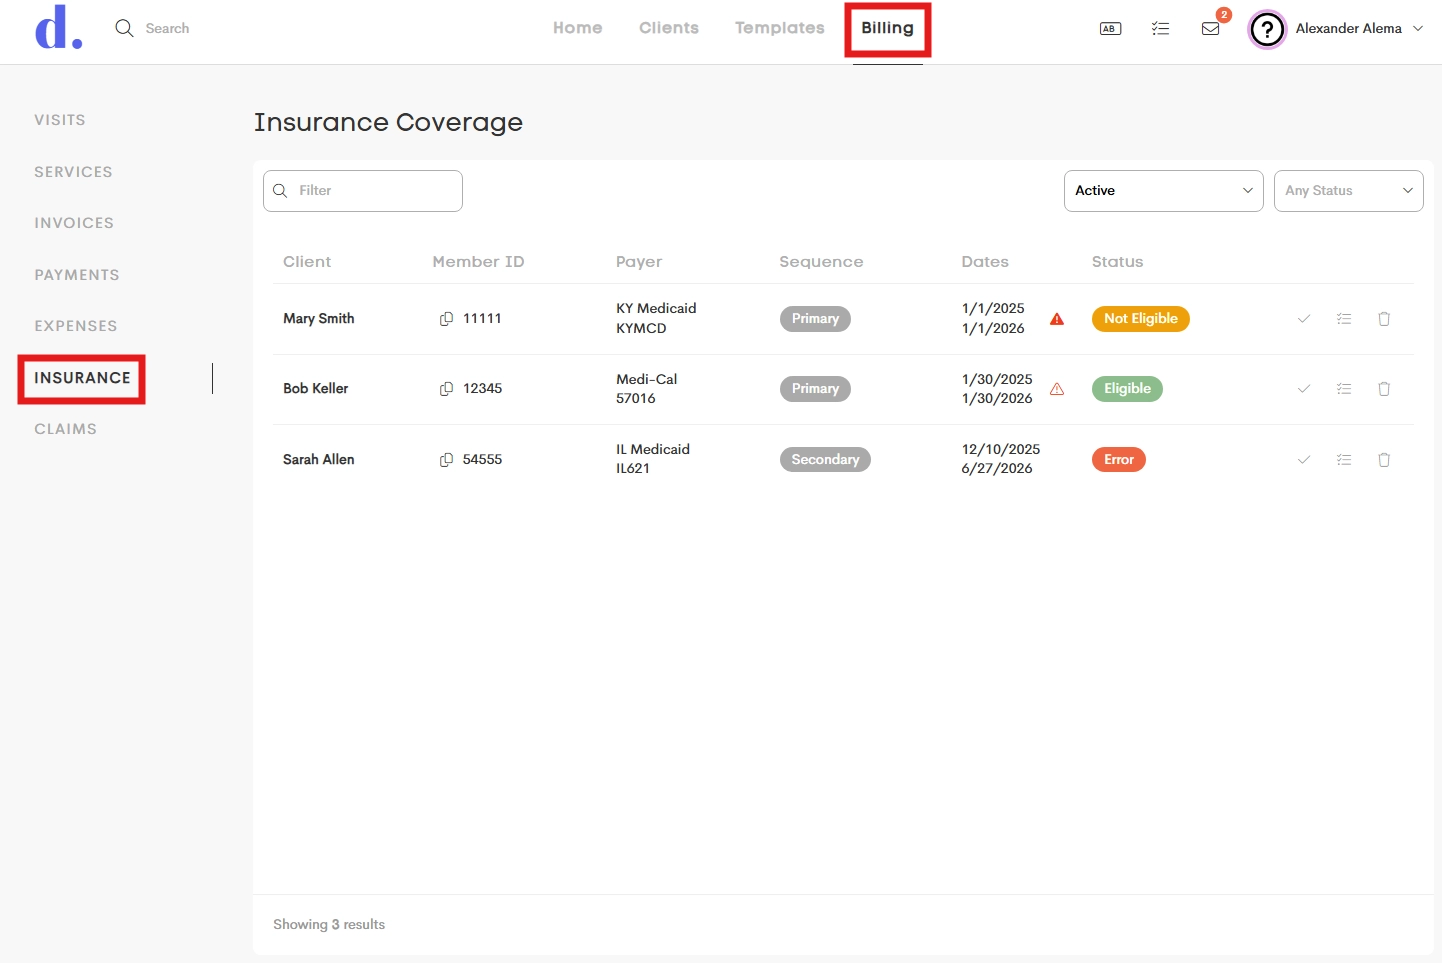
Task: Open checklist icon in Bob Keller row
Action: tap(1344, 389)
